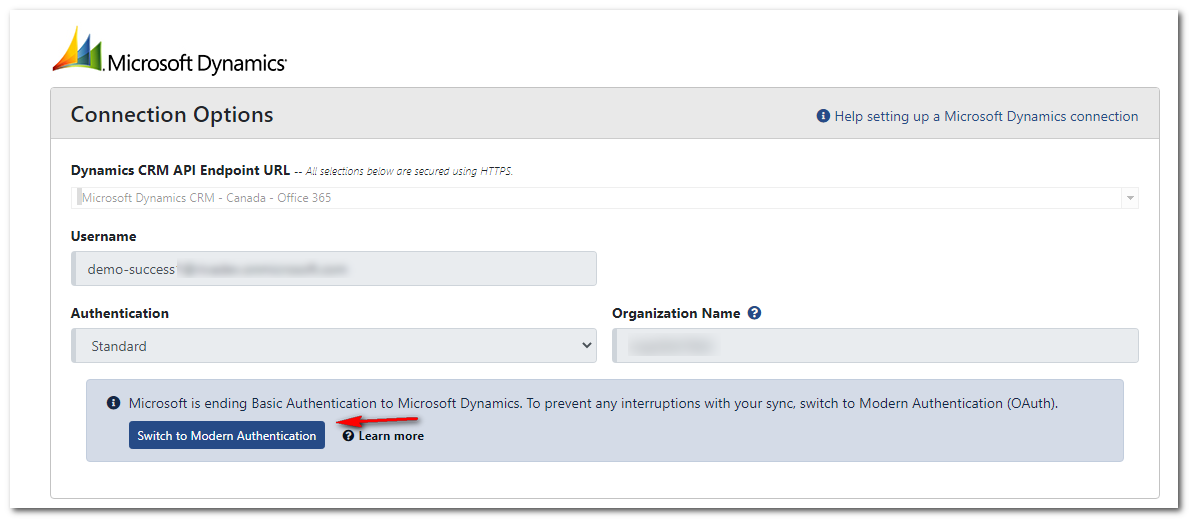
Task: Focus the Username input field
Action: 335,269
